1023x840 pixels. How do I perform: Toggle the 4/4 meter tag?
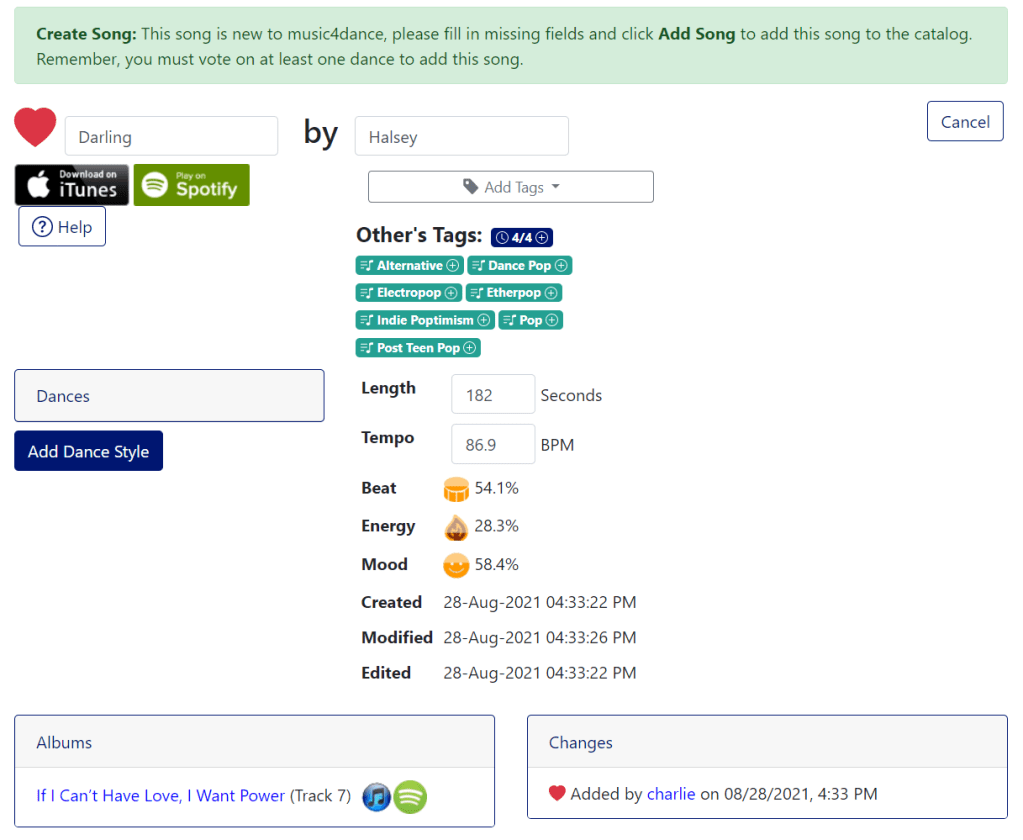[521, 238]
